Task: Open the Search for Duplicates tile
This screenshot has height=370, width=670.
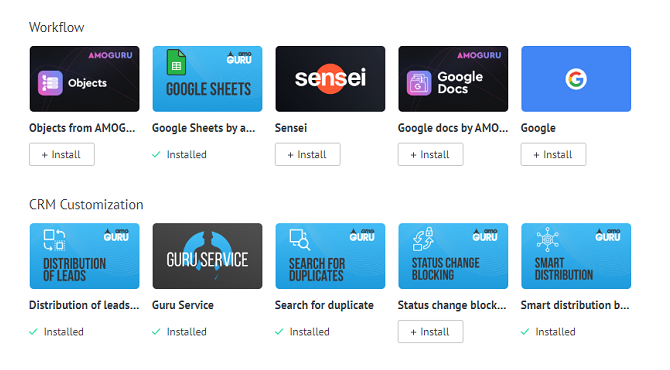Action: 330,256
